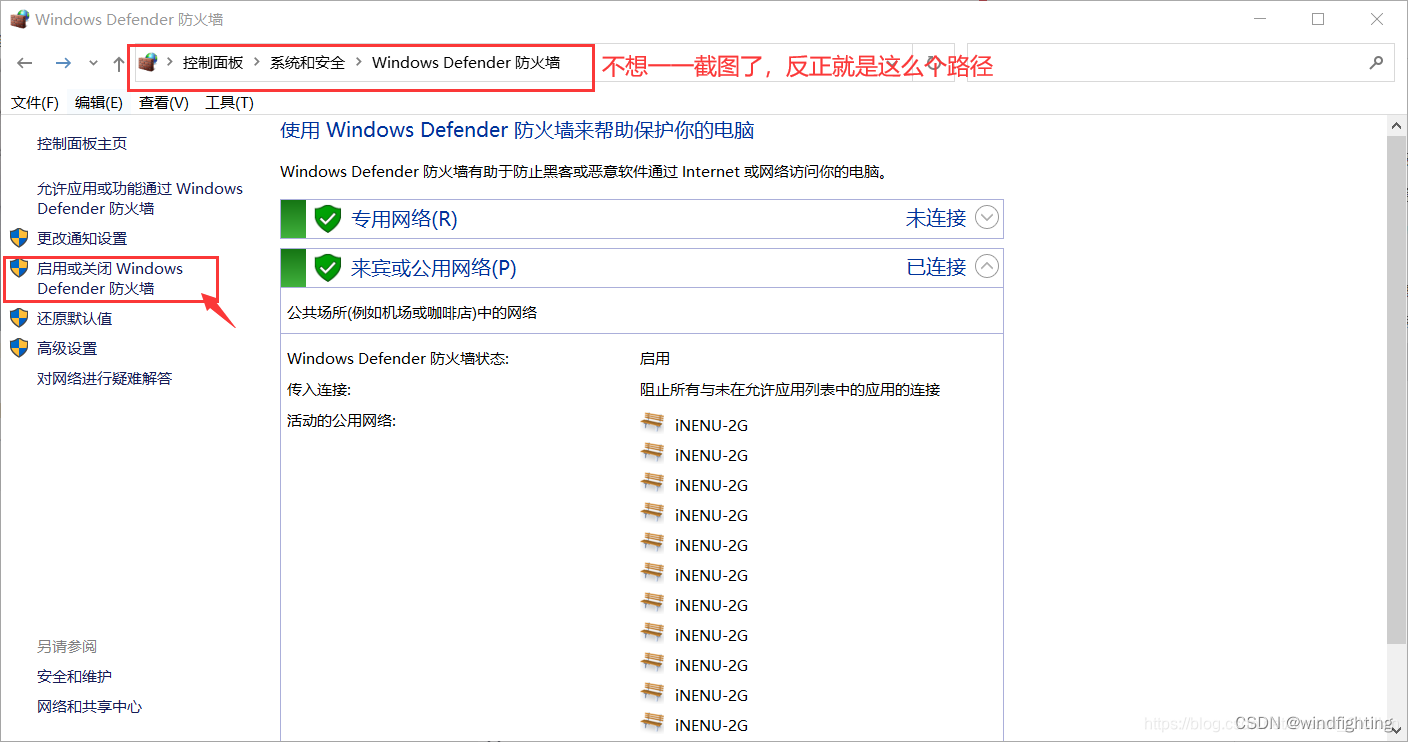Open the 查看(V) menu
Image resolution: width=1408 pixels, height=742 pixels.
(164, 102)
